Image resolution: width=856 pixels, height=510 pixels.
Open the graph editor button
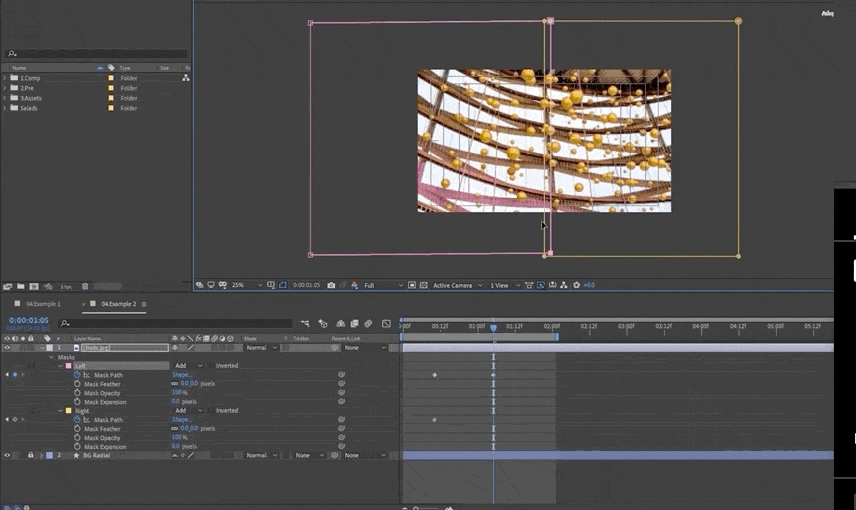386,324
